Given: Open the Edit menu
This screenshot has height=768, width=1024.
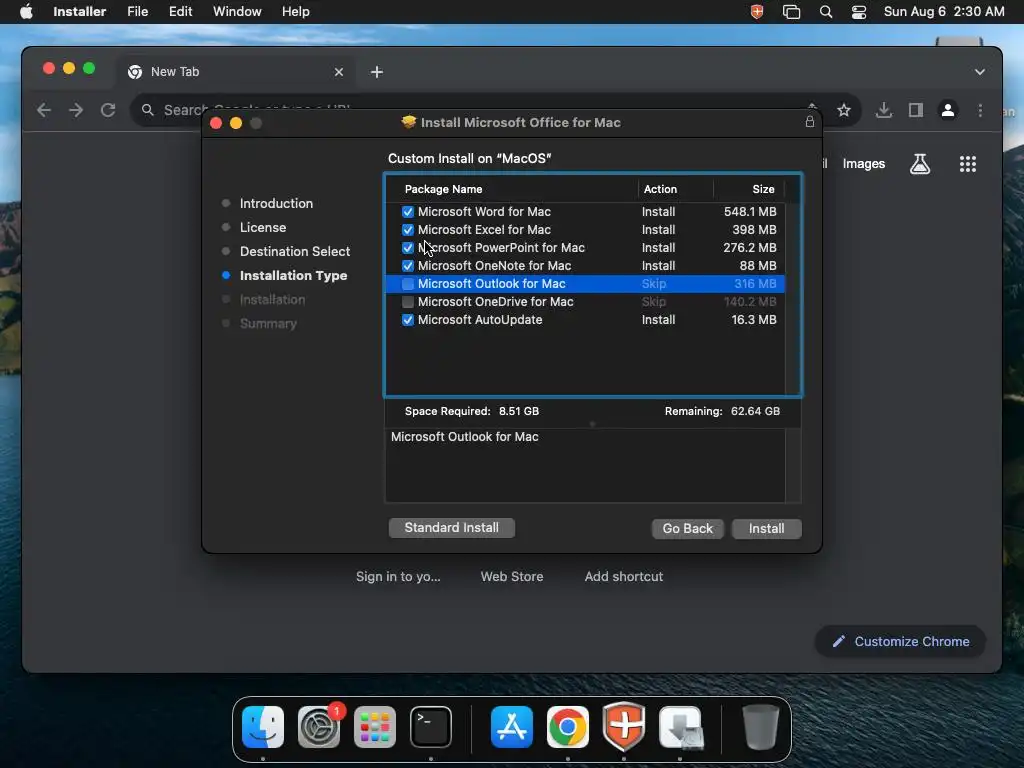Looking at the screenshot, I should click(180, 11).
